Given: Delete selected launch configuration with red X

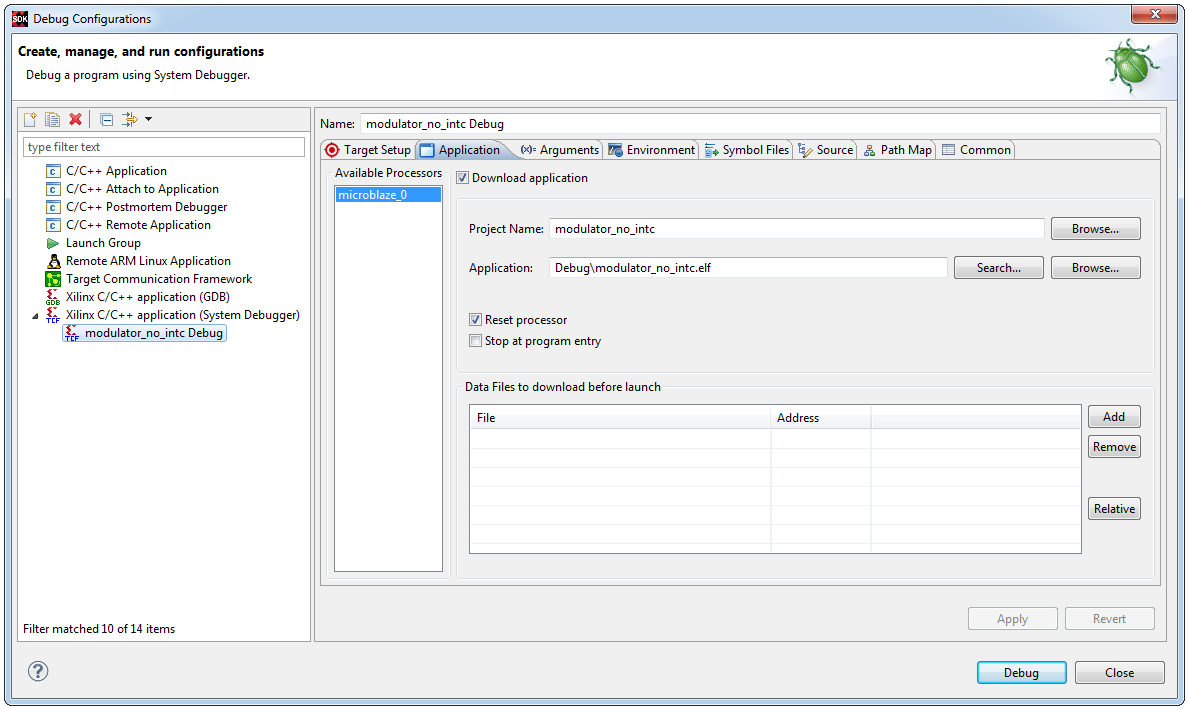Looking at the screenshot, I should (75, 119).
